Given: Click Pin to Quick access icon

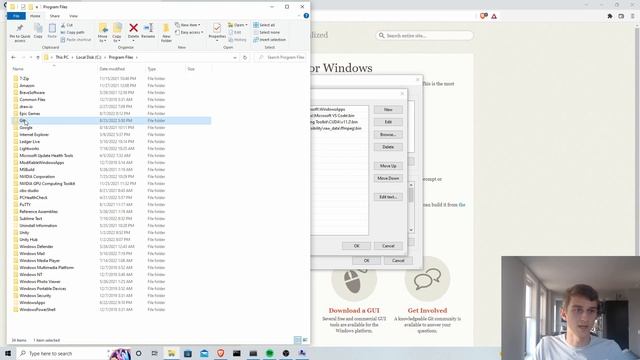Looking at the screenshot, I should pos(20,33).
